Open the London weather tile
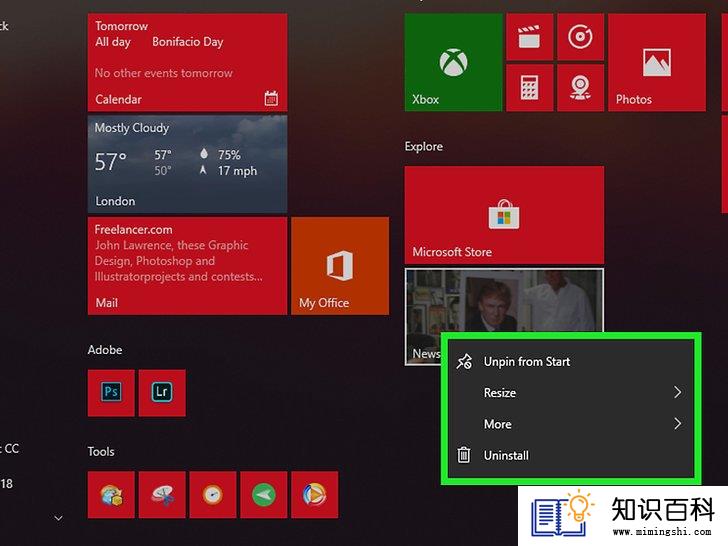The image size is (728, 546). (x=188, y=164)
